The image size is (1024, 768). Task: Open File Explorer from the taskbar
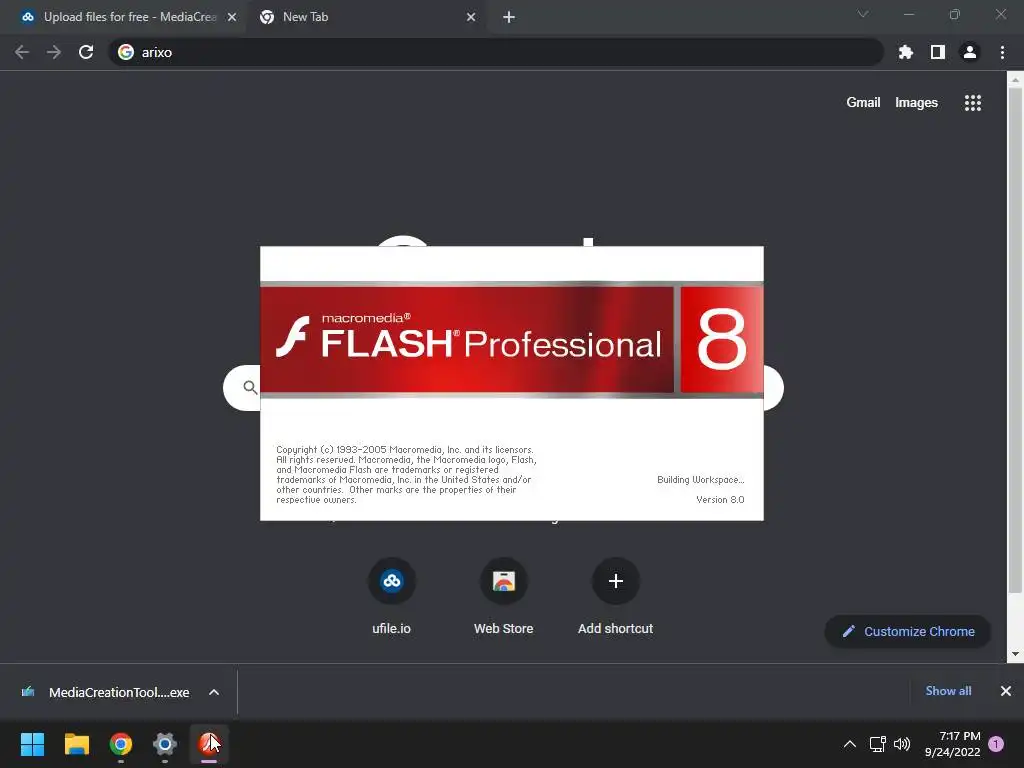click(76, 744)
